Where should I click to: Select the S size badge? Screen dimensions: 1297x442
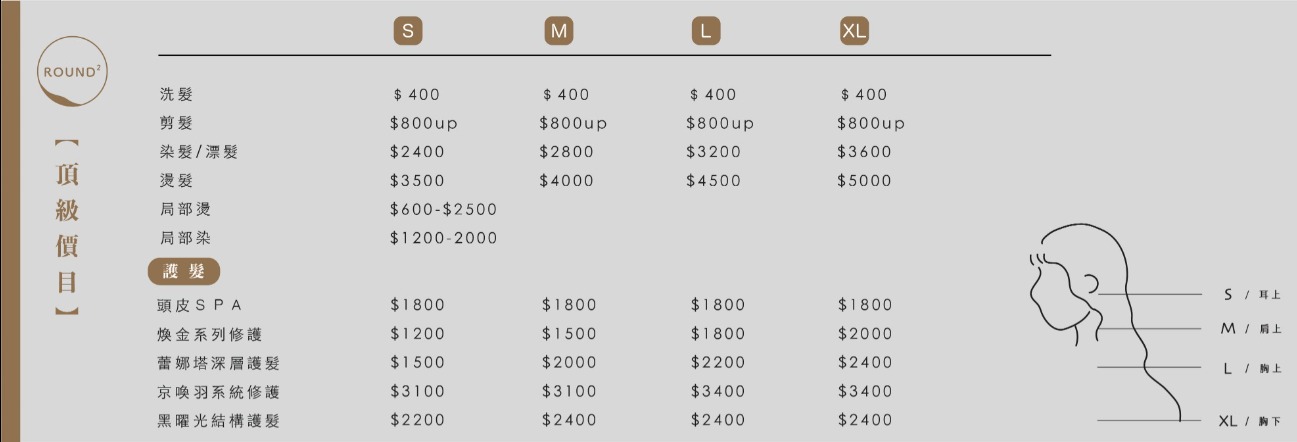406,31
